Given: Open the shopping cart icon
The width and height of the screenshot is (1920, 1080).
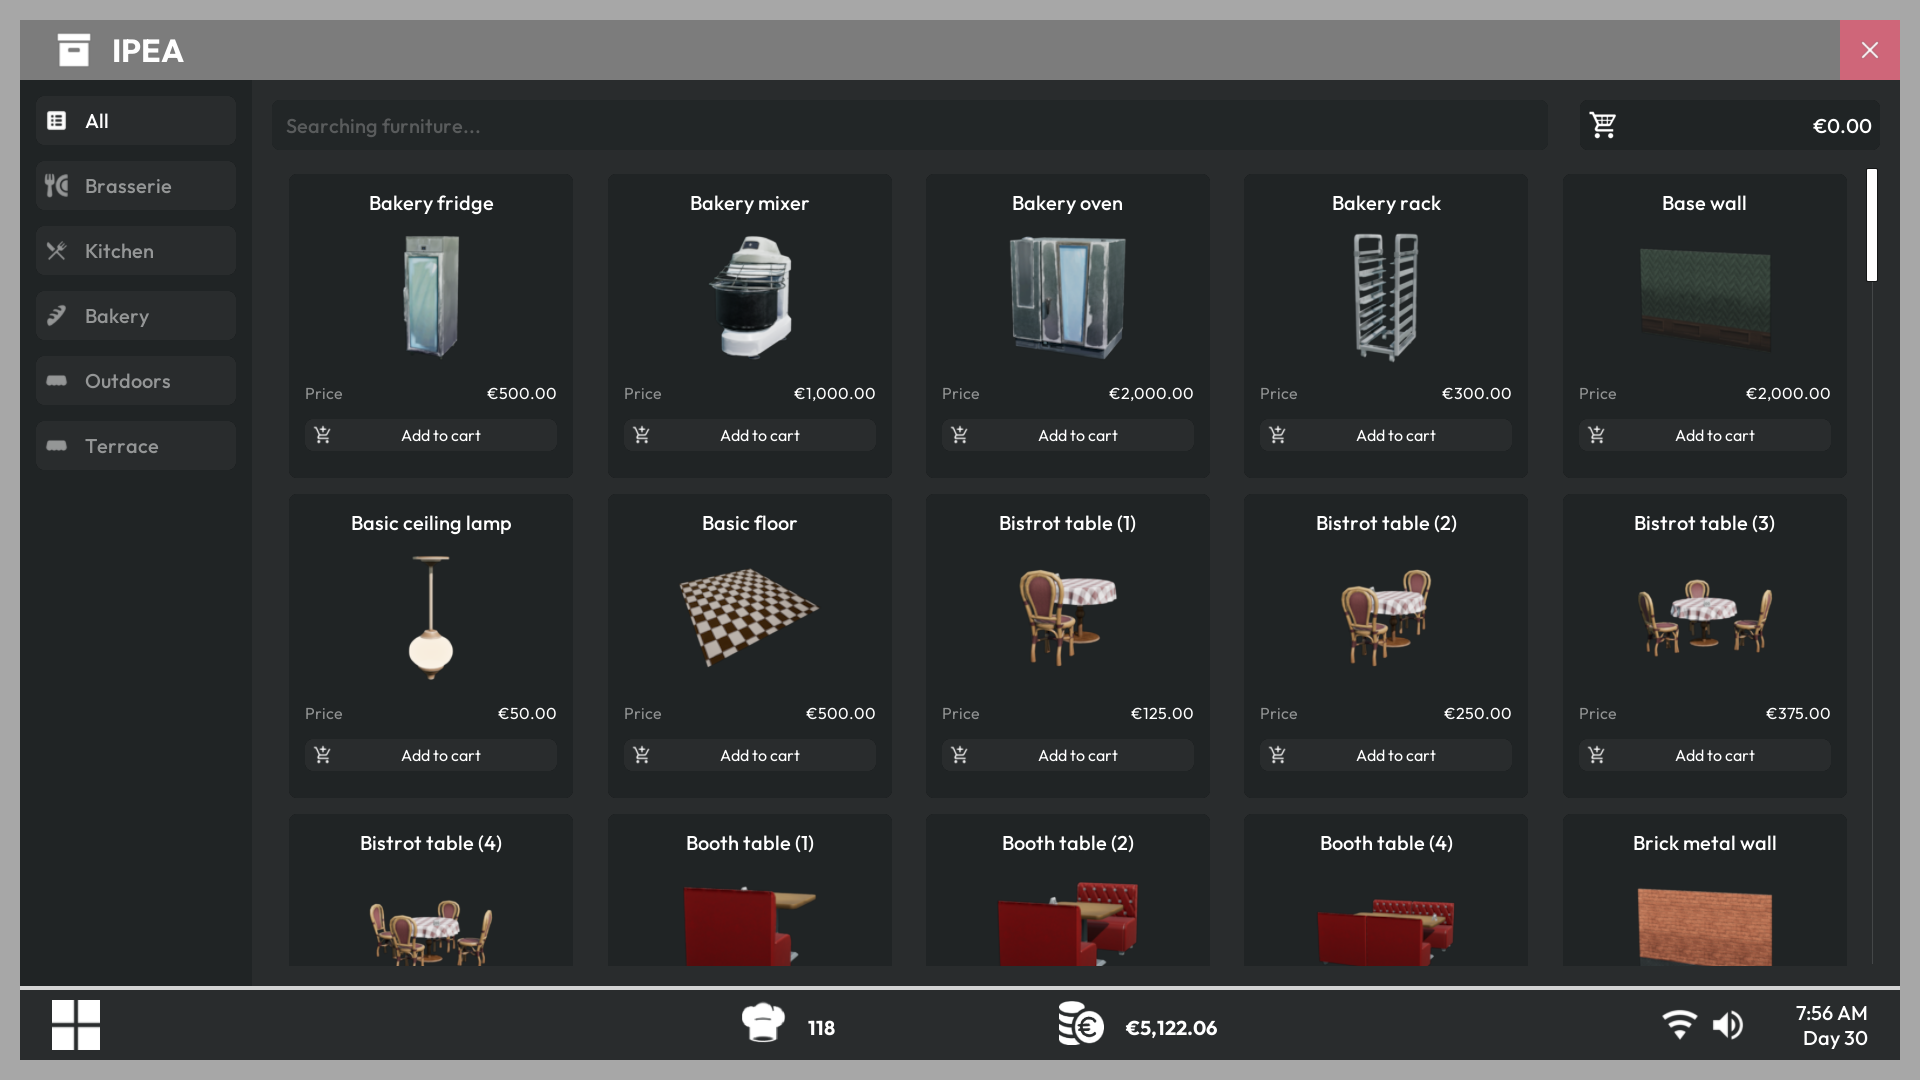Looking at the screenshot, I should coord(1603,125).
